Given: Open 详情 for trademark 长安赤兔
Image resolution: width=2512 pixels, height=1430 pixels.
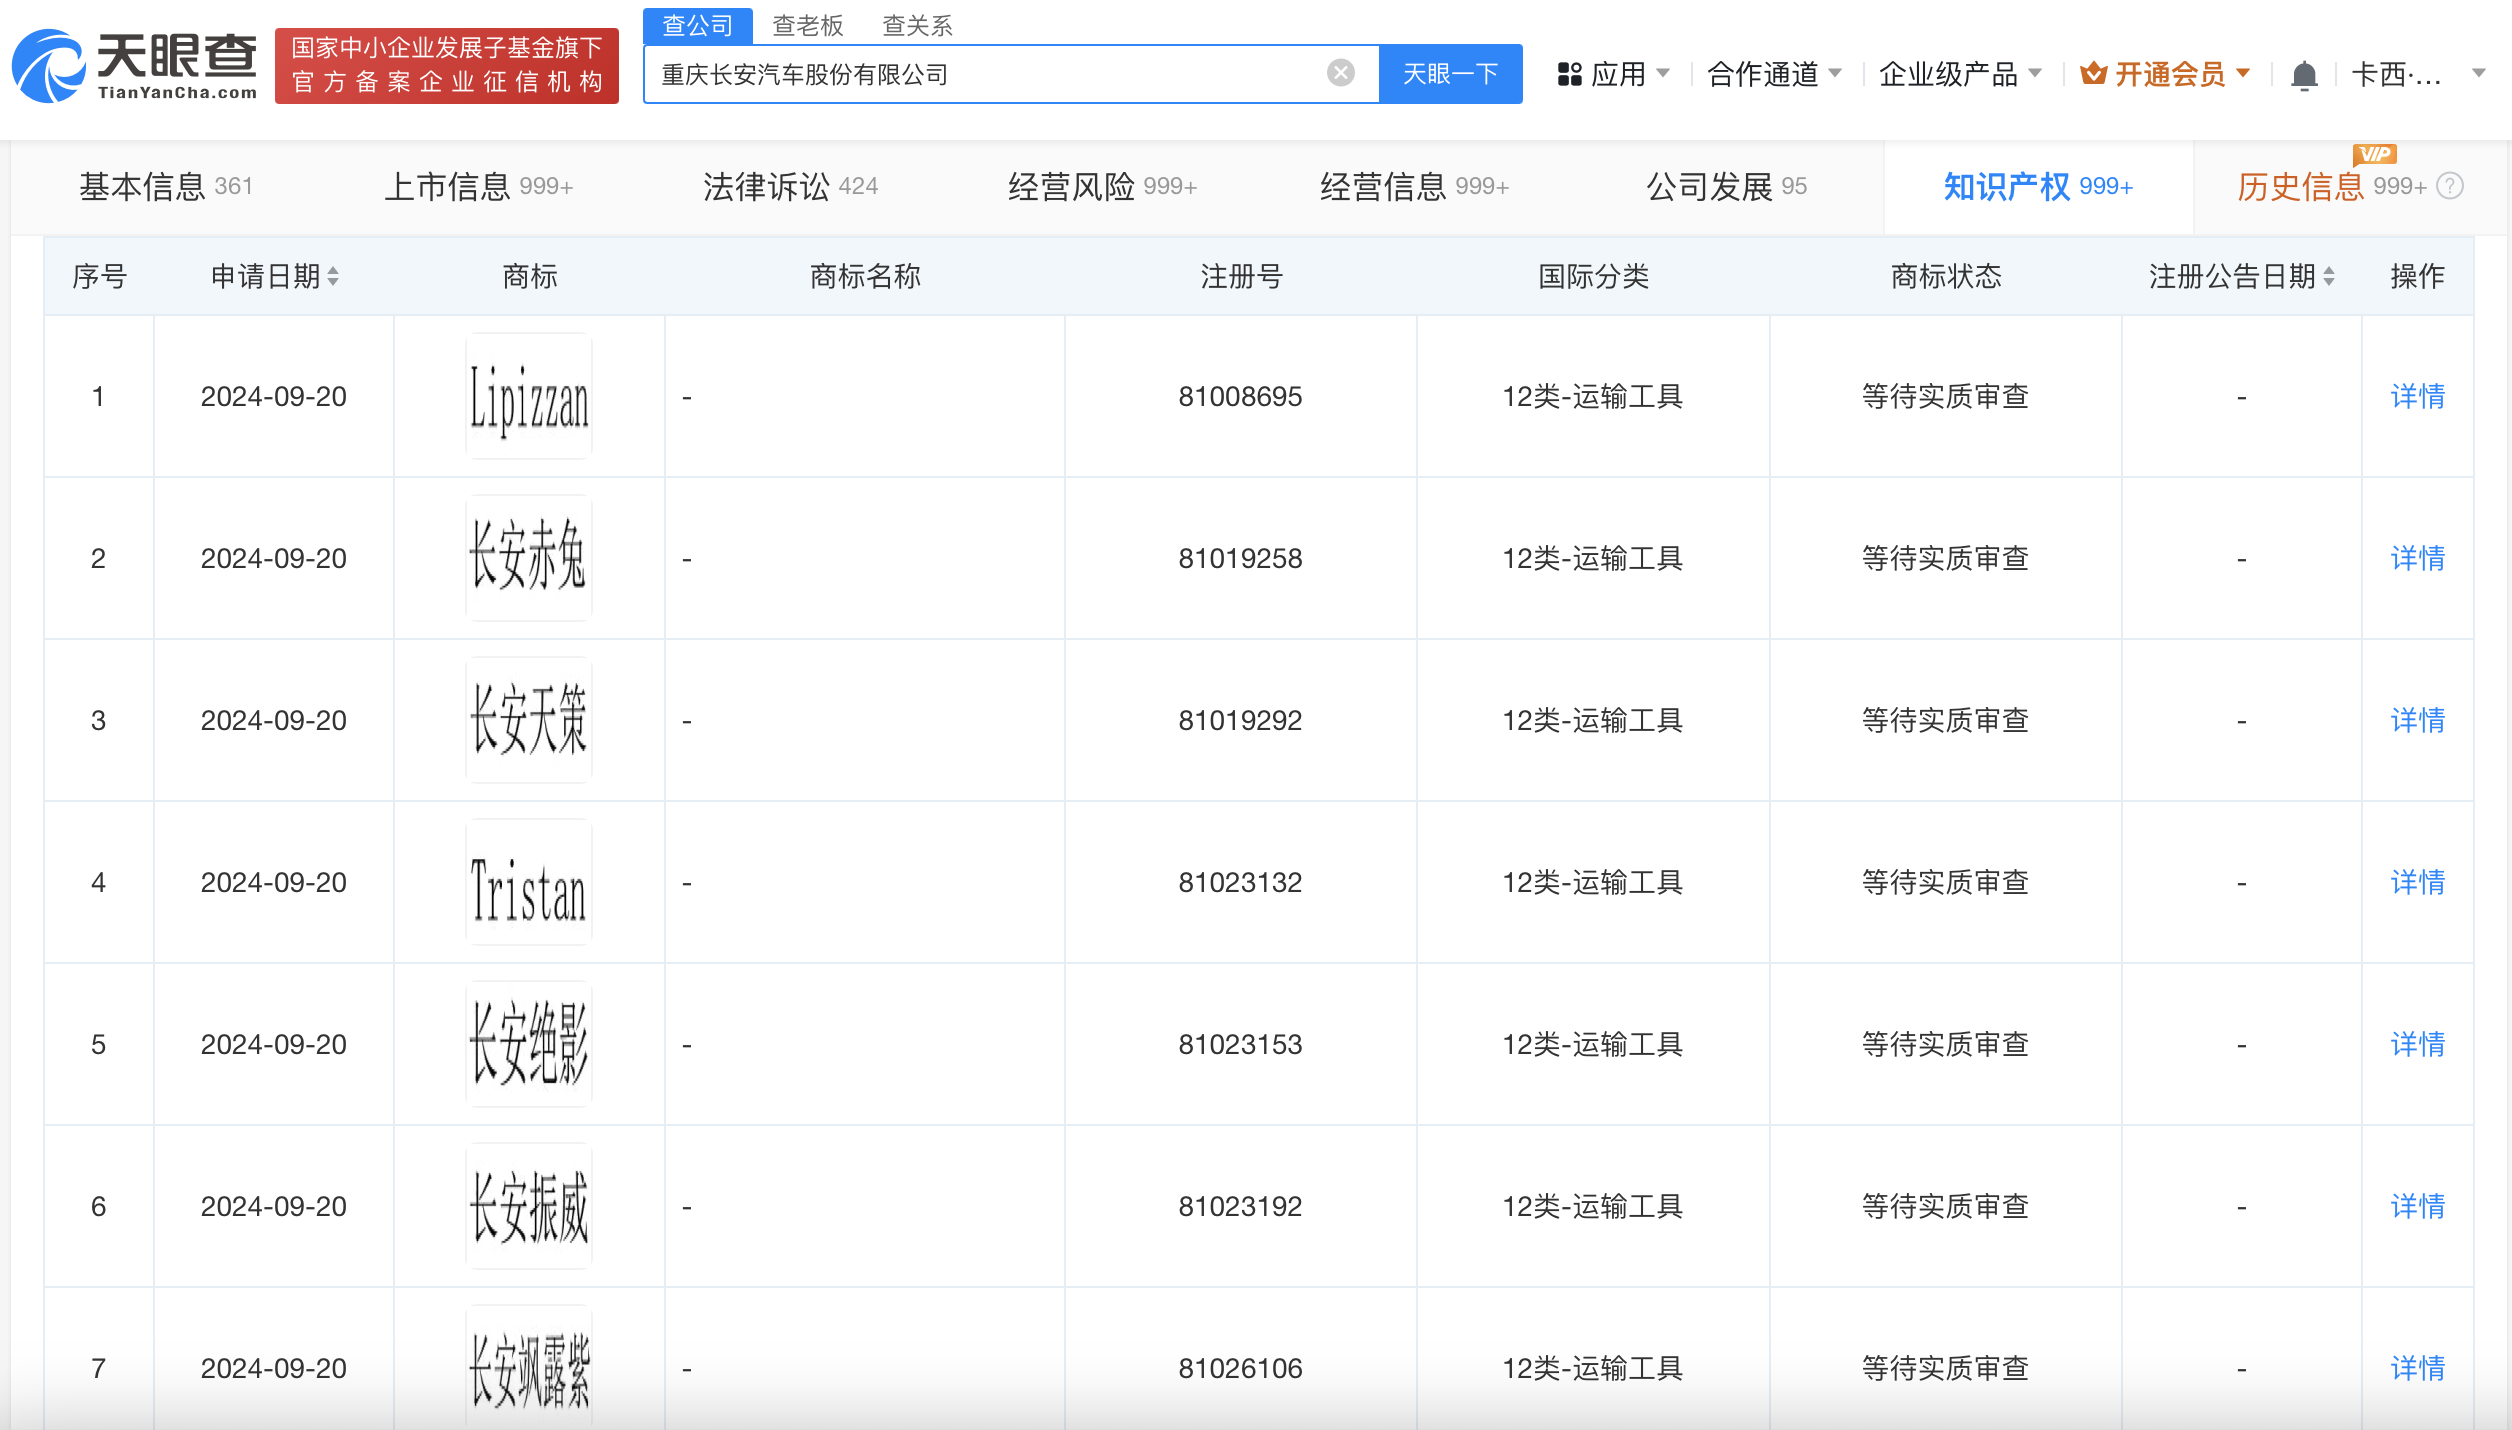Looking at the screenshot, I should pyautogui.click(x=2417, y=558).
